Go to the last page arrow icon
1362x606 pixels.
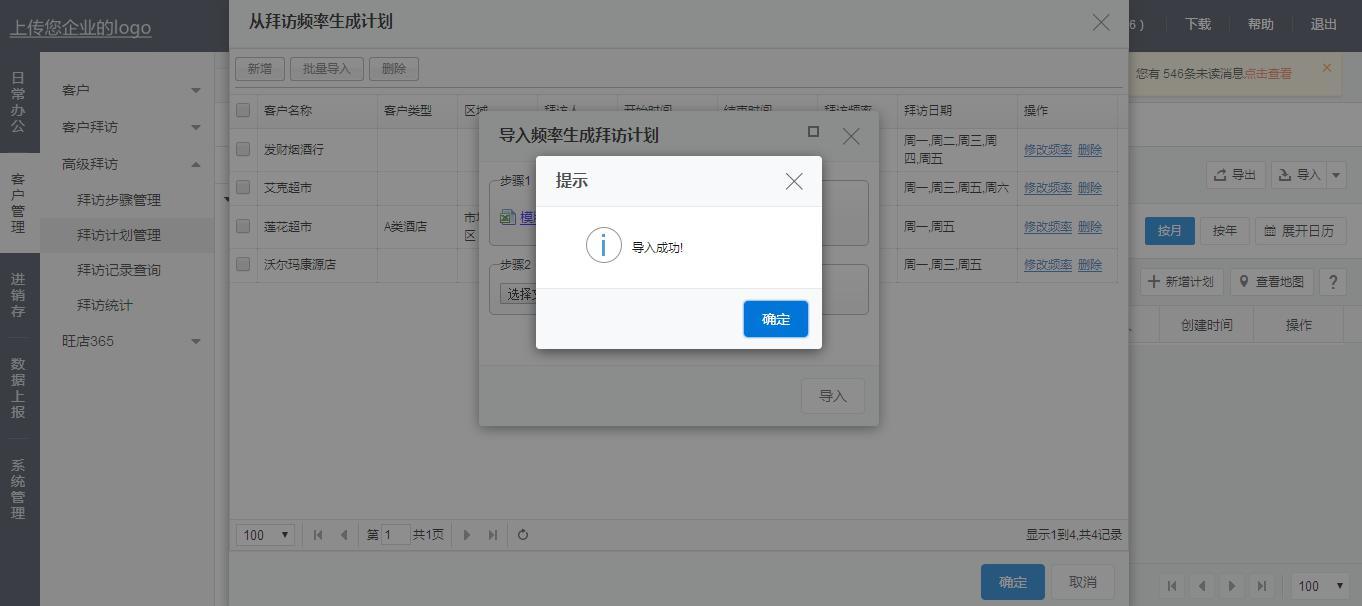click(492, 535)
